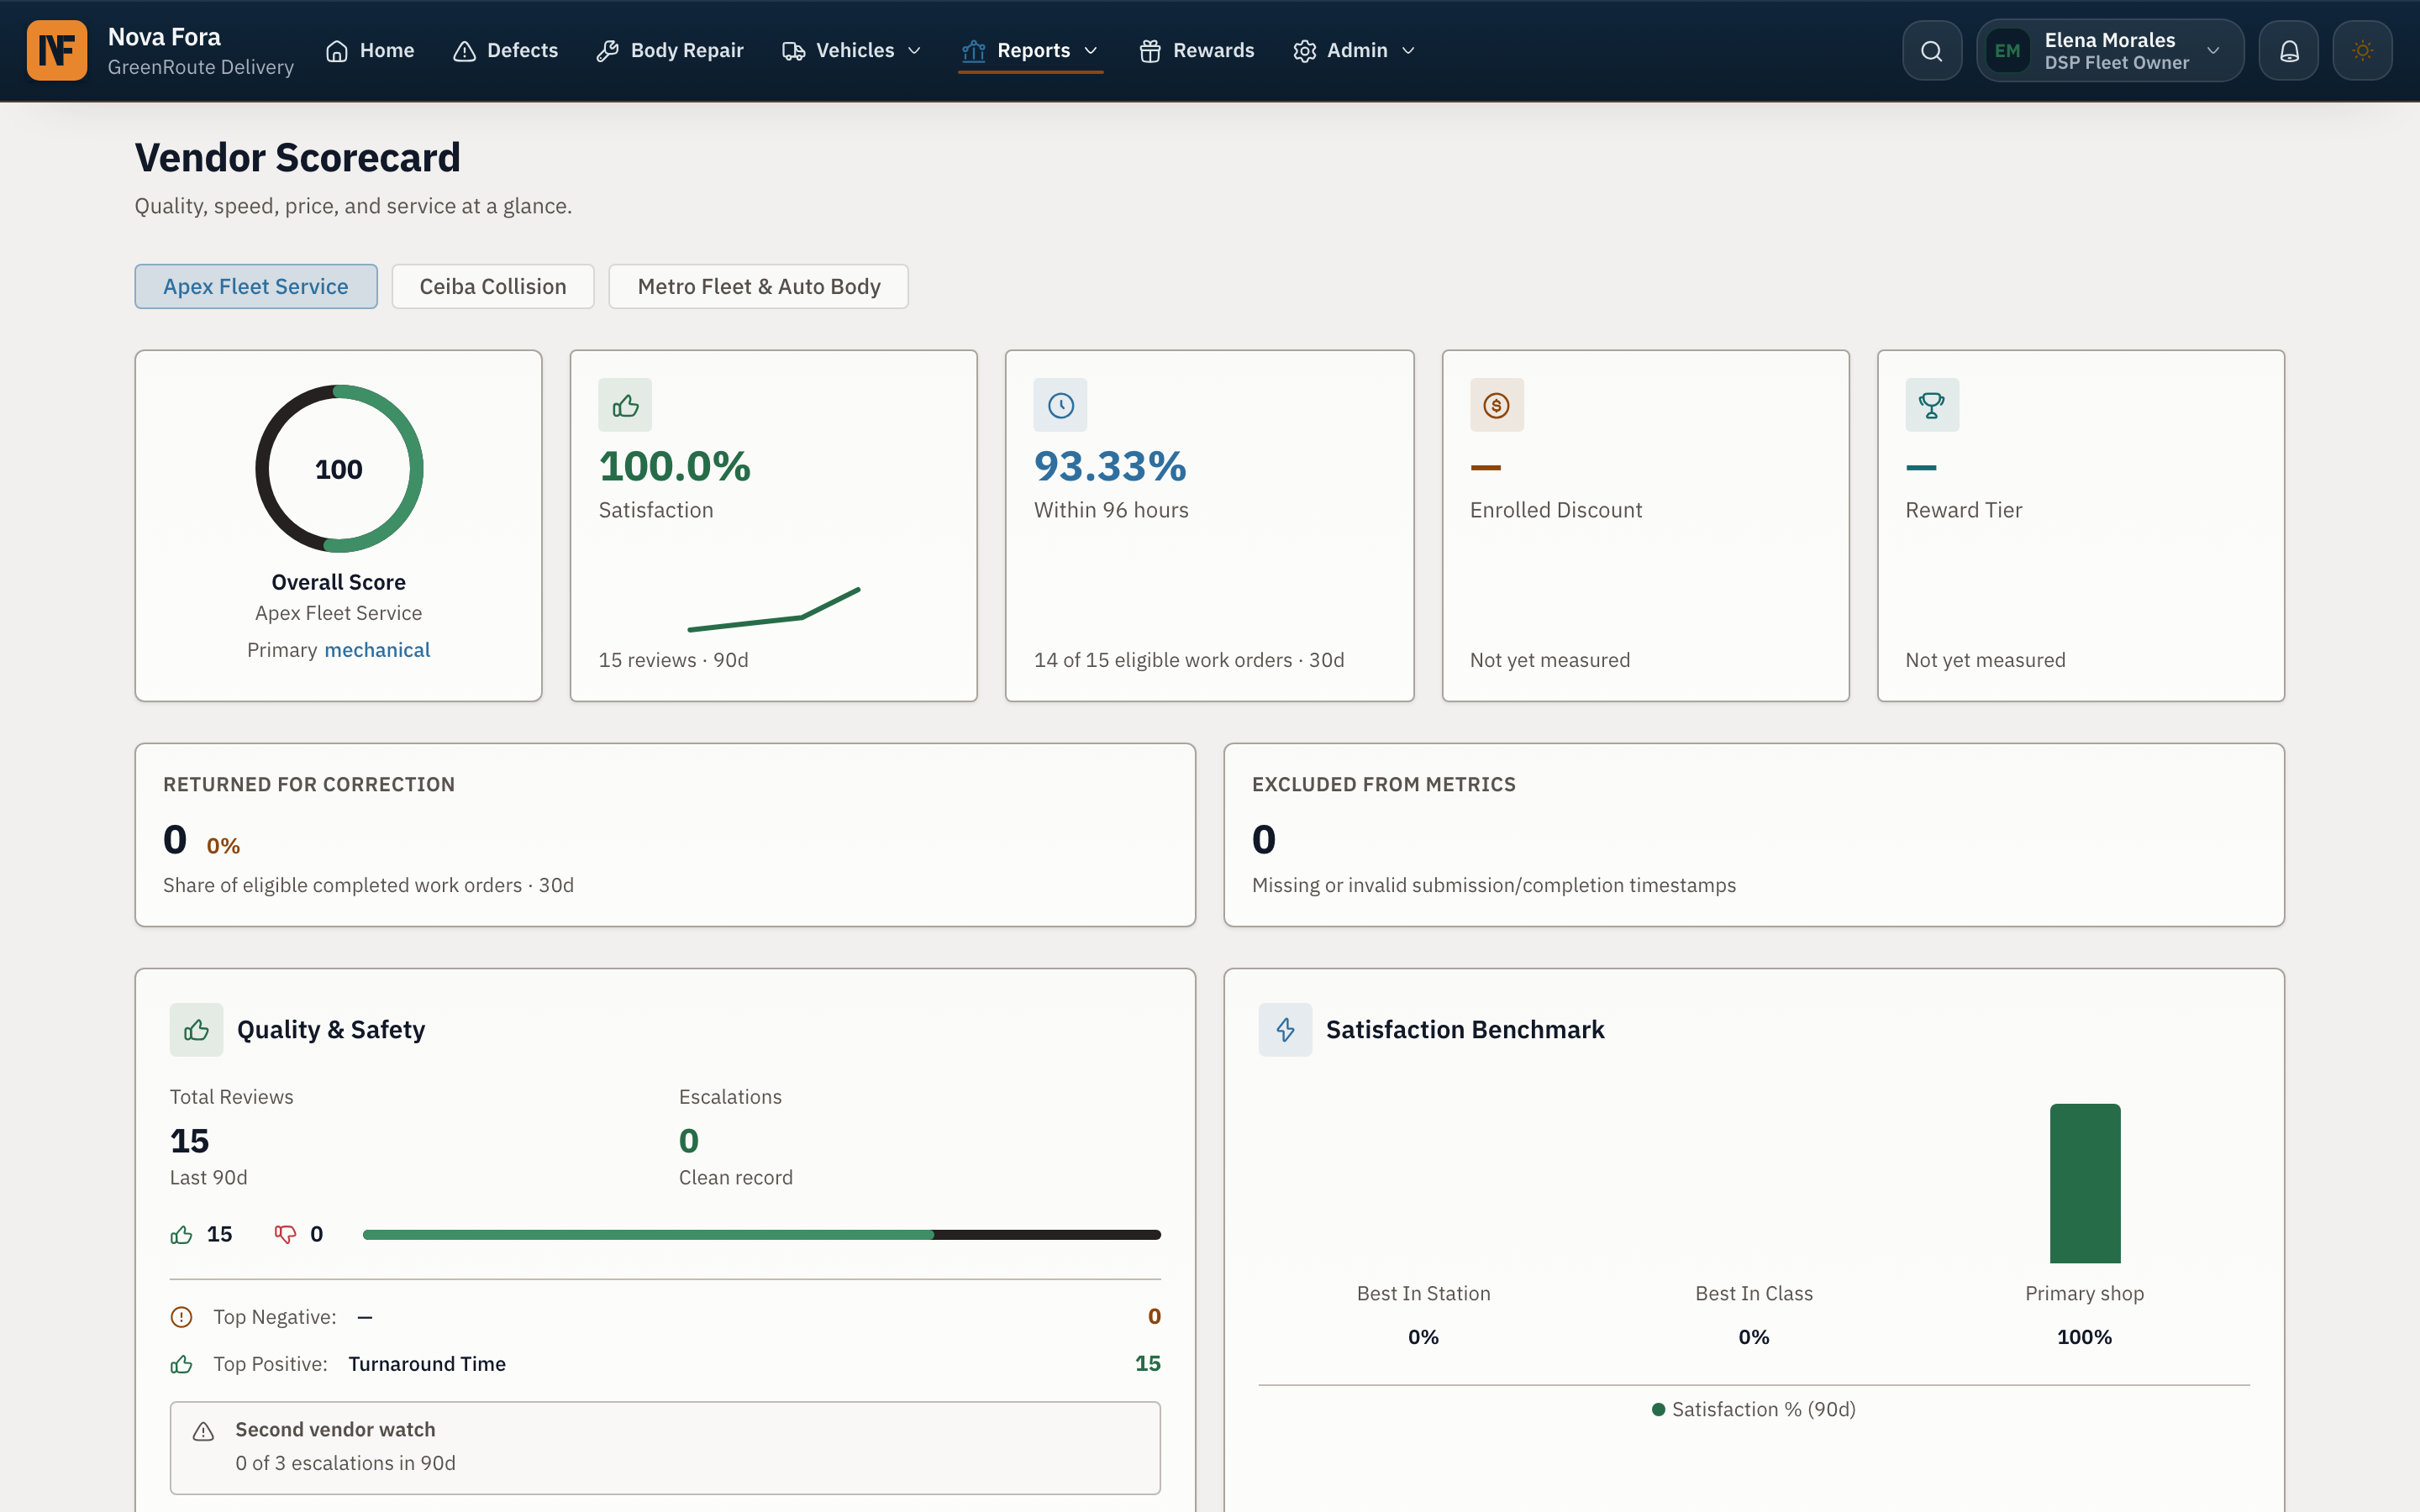Click the thumbs-up count 15 icon
The height and width of the screenshot is (1512, 2420).
[181, 1234]
